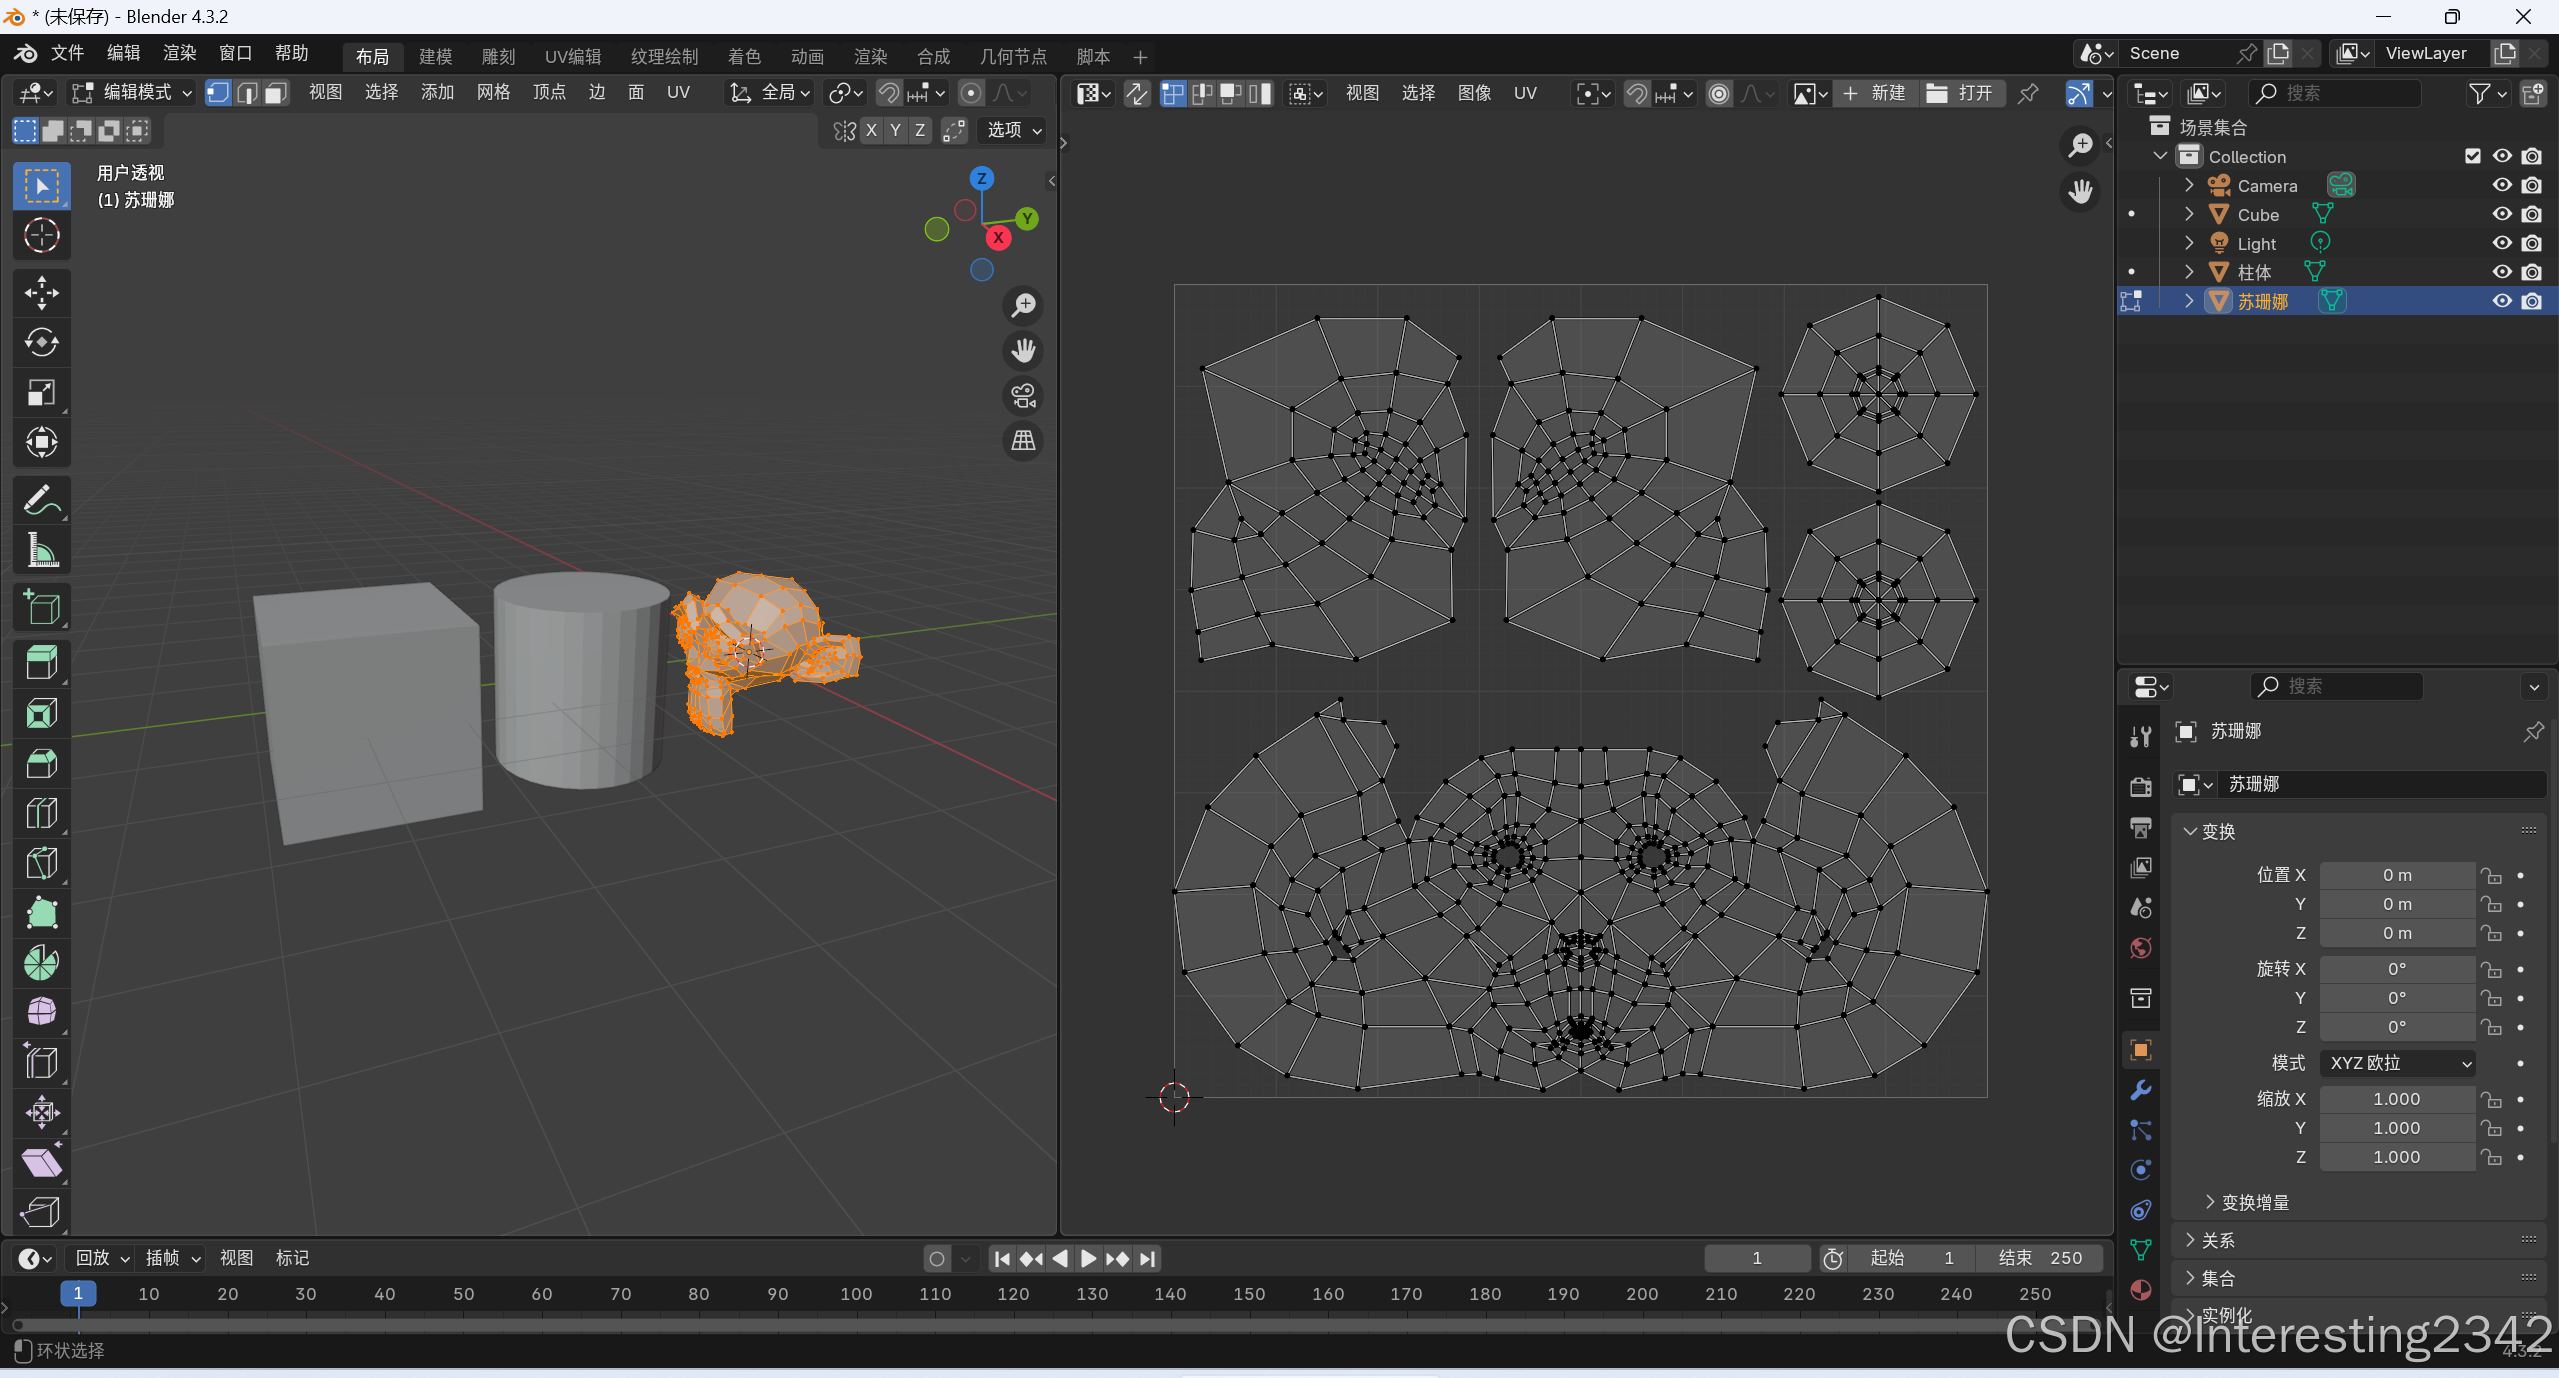Viewport: 2559px width, 1378px height.
Task: Select the Measure ruler tool
Action: pos(41,550)
